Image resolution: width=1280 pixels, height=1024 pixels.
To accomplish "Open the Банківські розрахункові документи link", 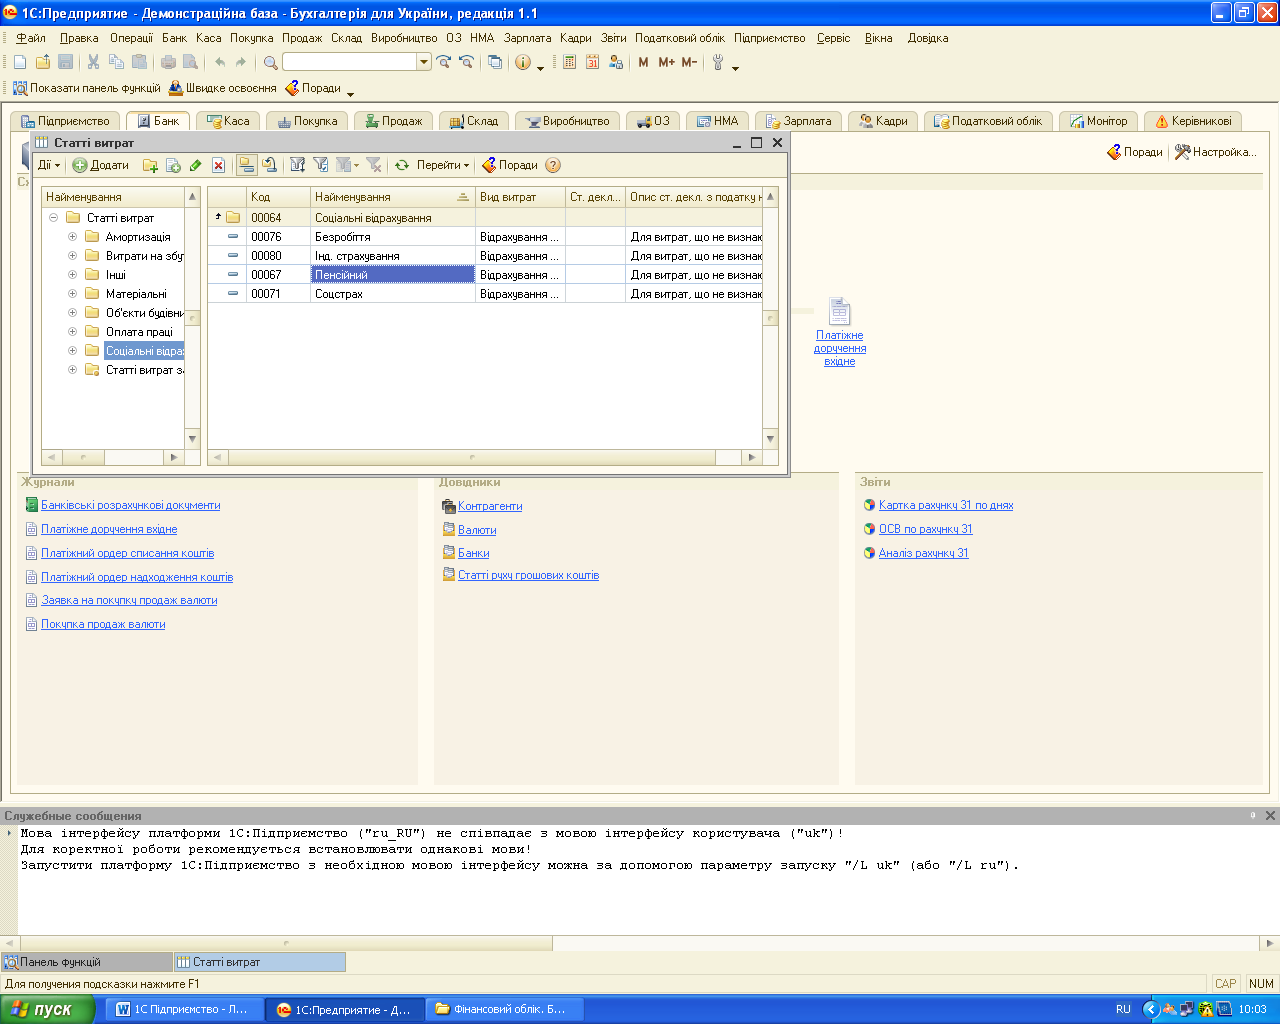I will (130, 505).
